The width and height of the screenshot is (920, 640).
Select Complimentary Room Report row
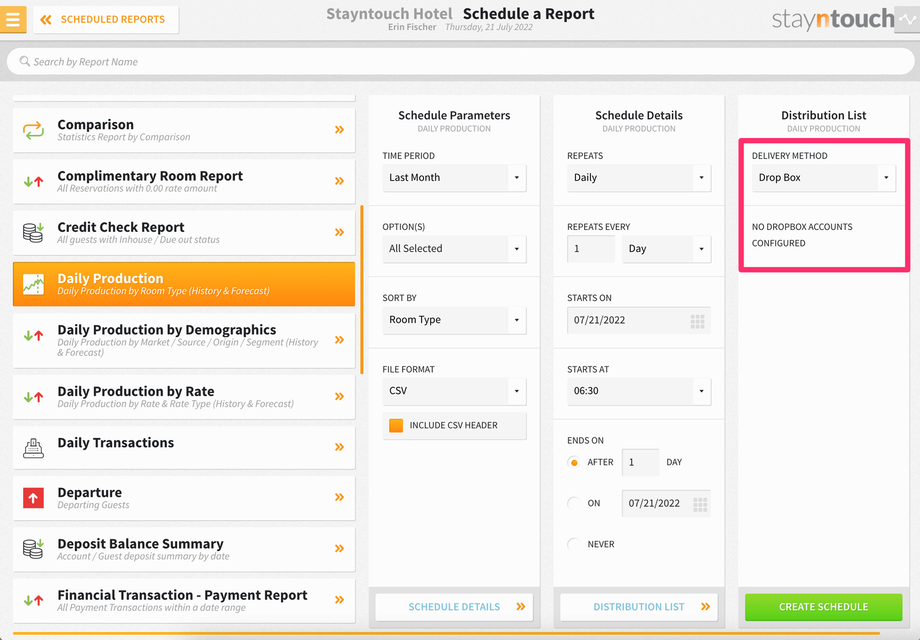click(x=184, y=181)
